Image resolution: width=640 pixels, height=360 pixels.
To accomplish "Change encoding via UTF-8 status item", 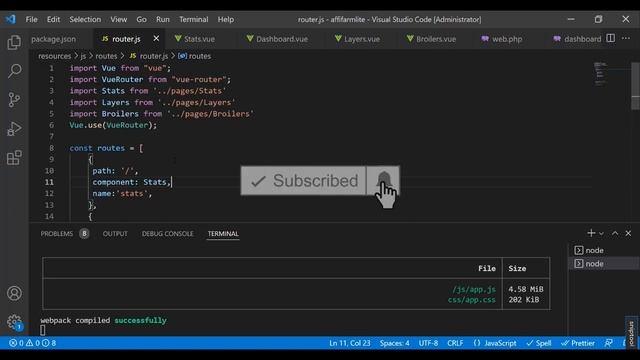I will pos(428,343).
